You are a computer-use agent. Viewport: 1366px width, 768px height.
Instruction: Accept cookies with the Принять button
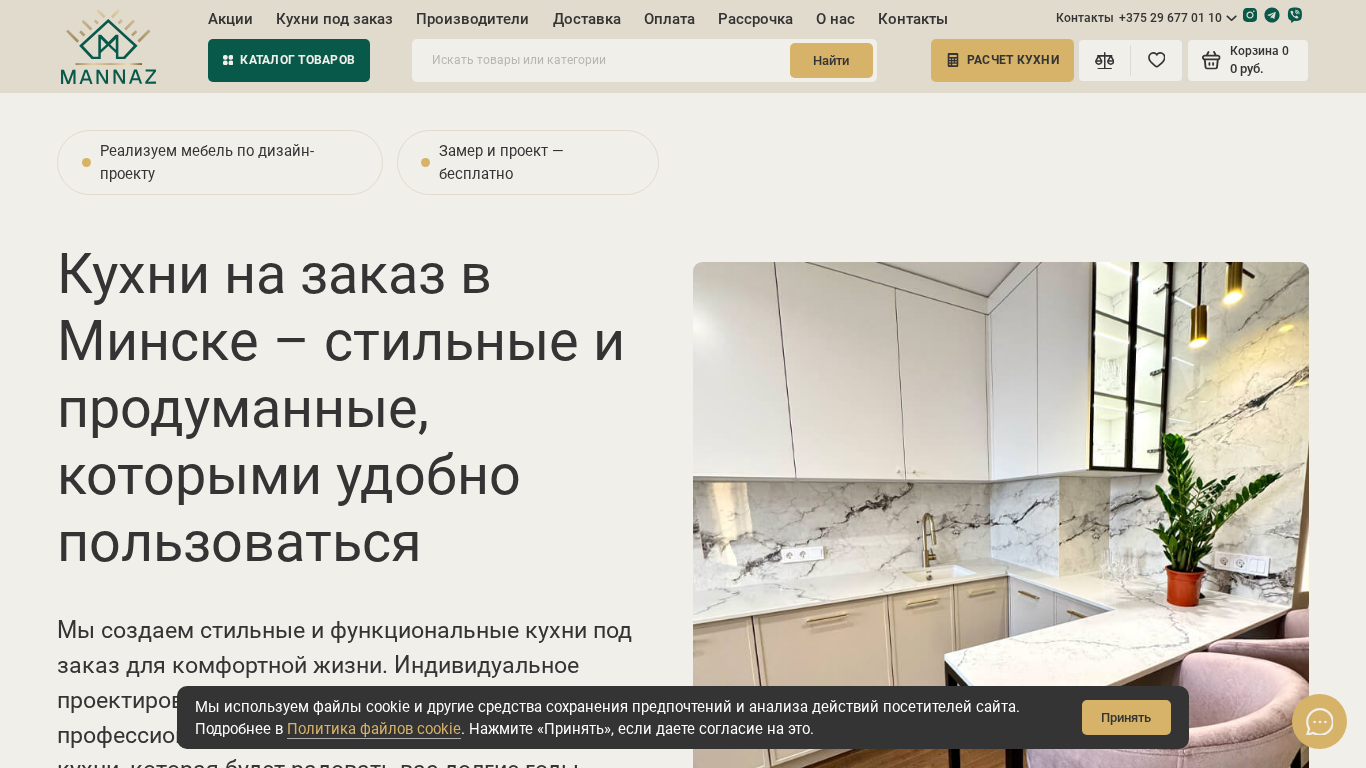pos(1126,717)
